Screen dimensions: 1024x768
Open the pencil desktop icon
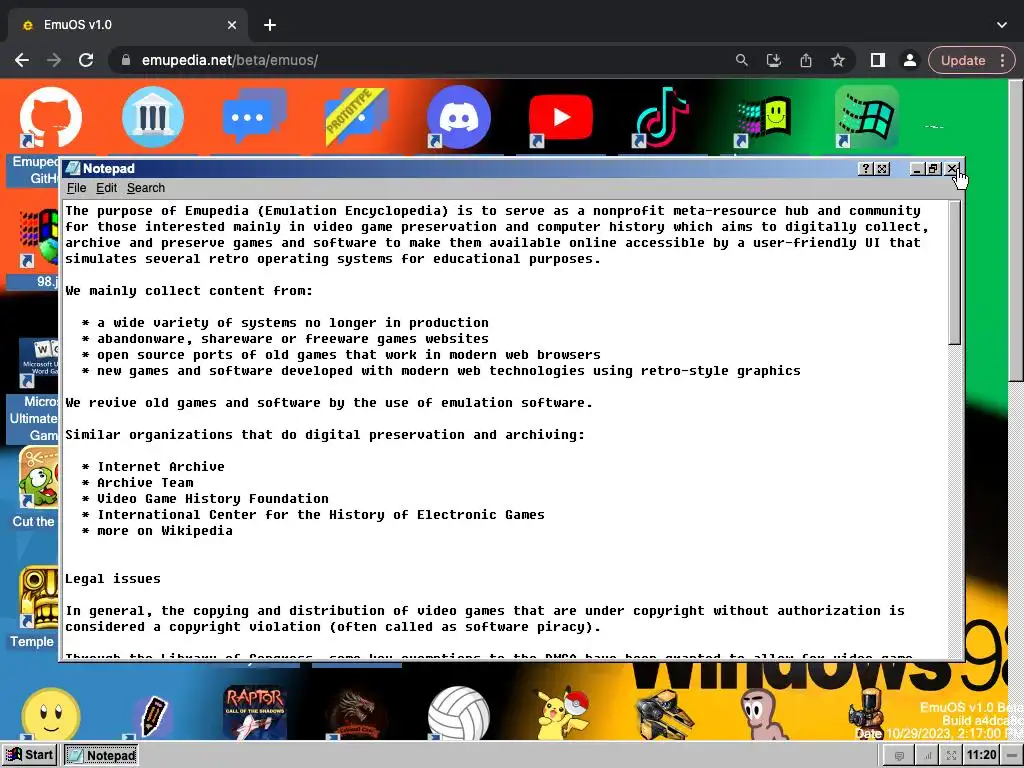point(153,715)
